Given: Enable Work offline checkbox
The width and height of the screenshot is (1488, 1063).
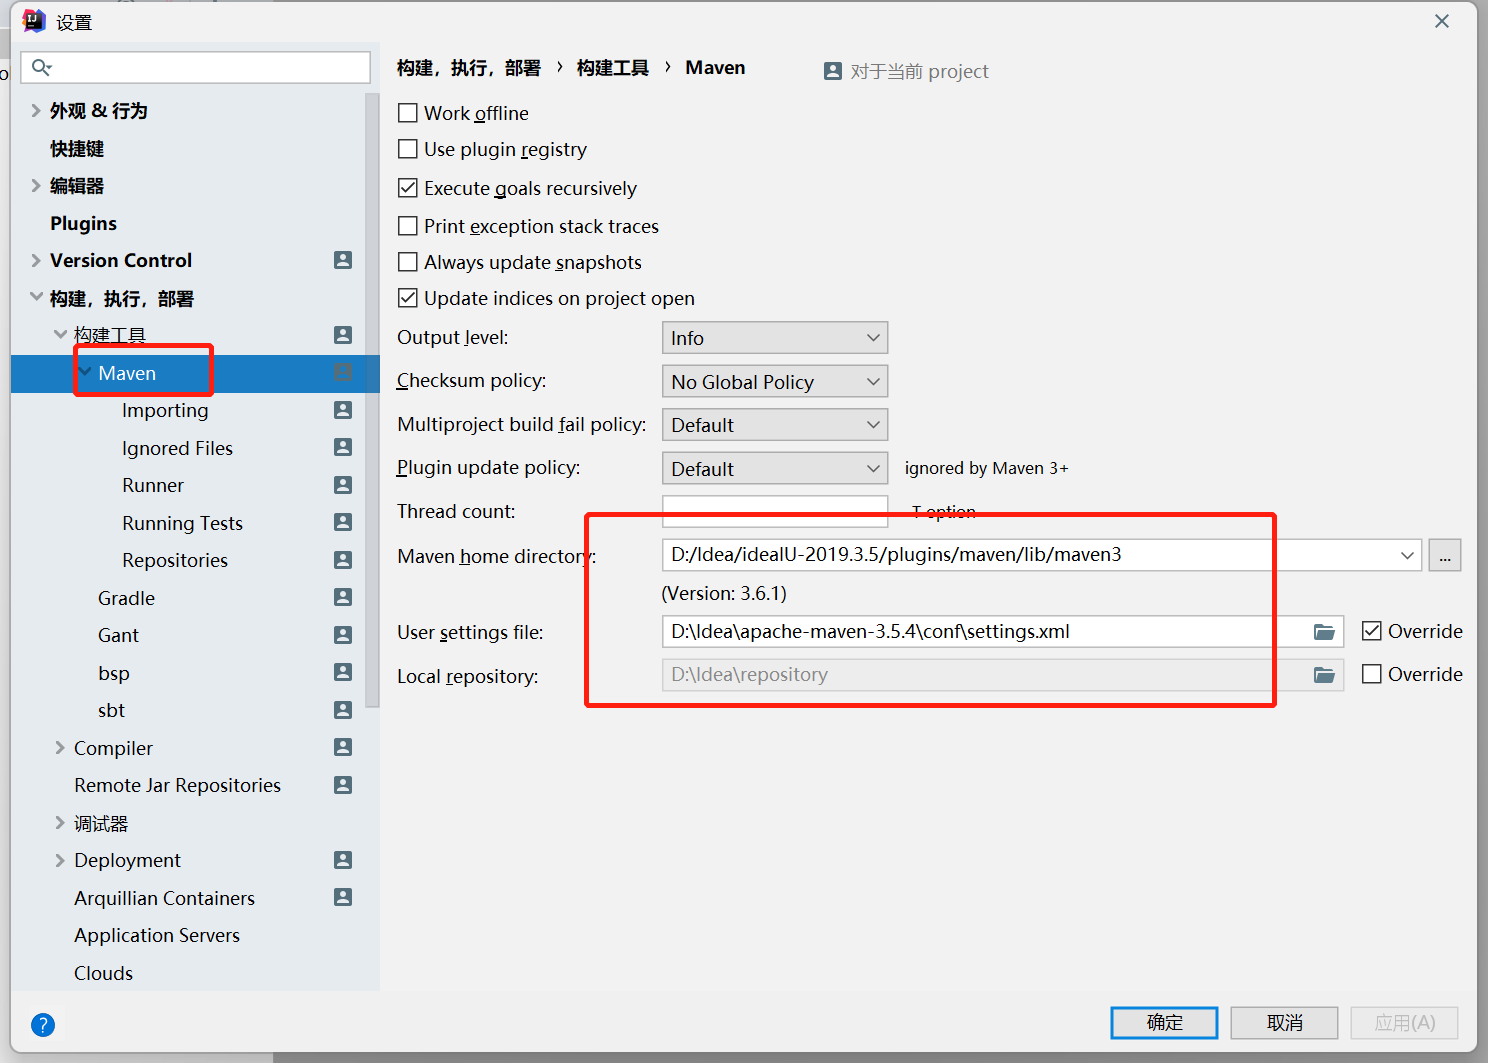Looking at the screenshot, I should 408,113.
